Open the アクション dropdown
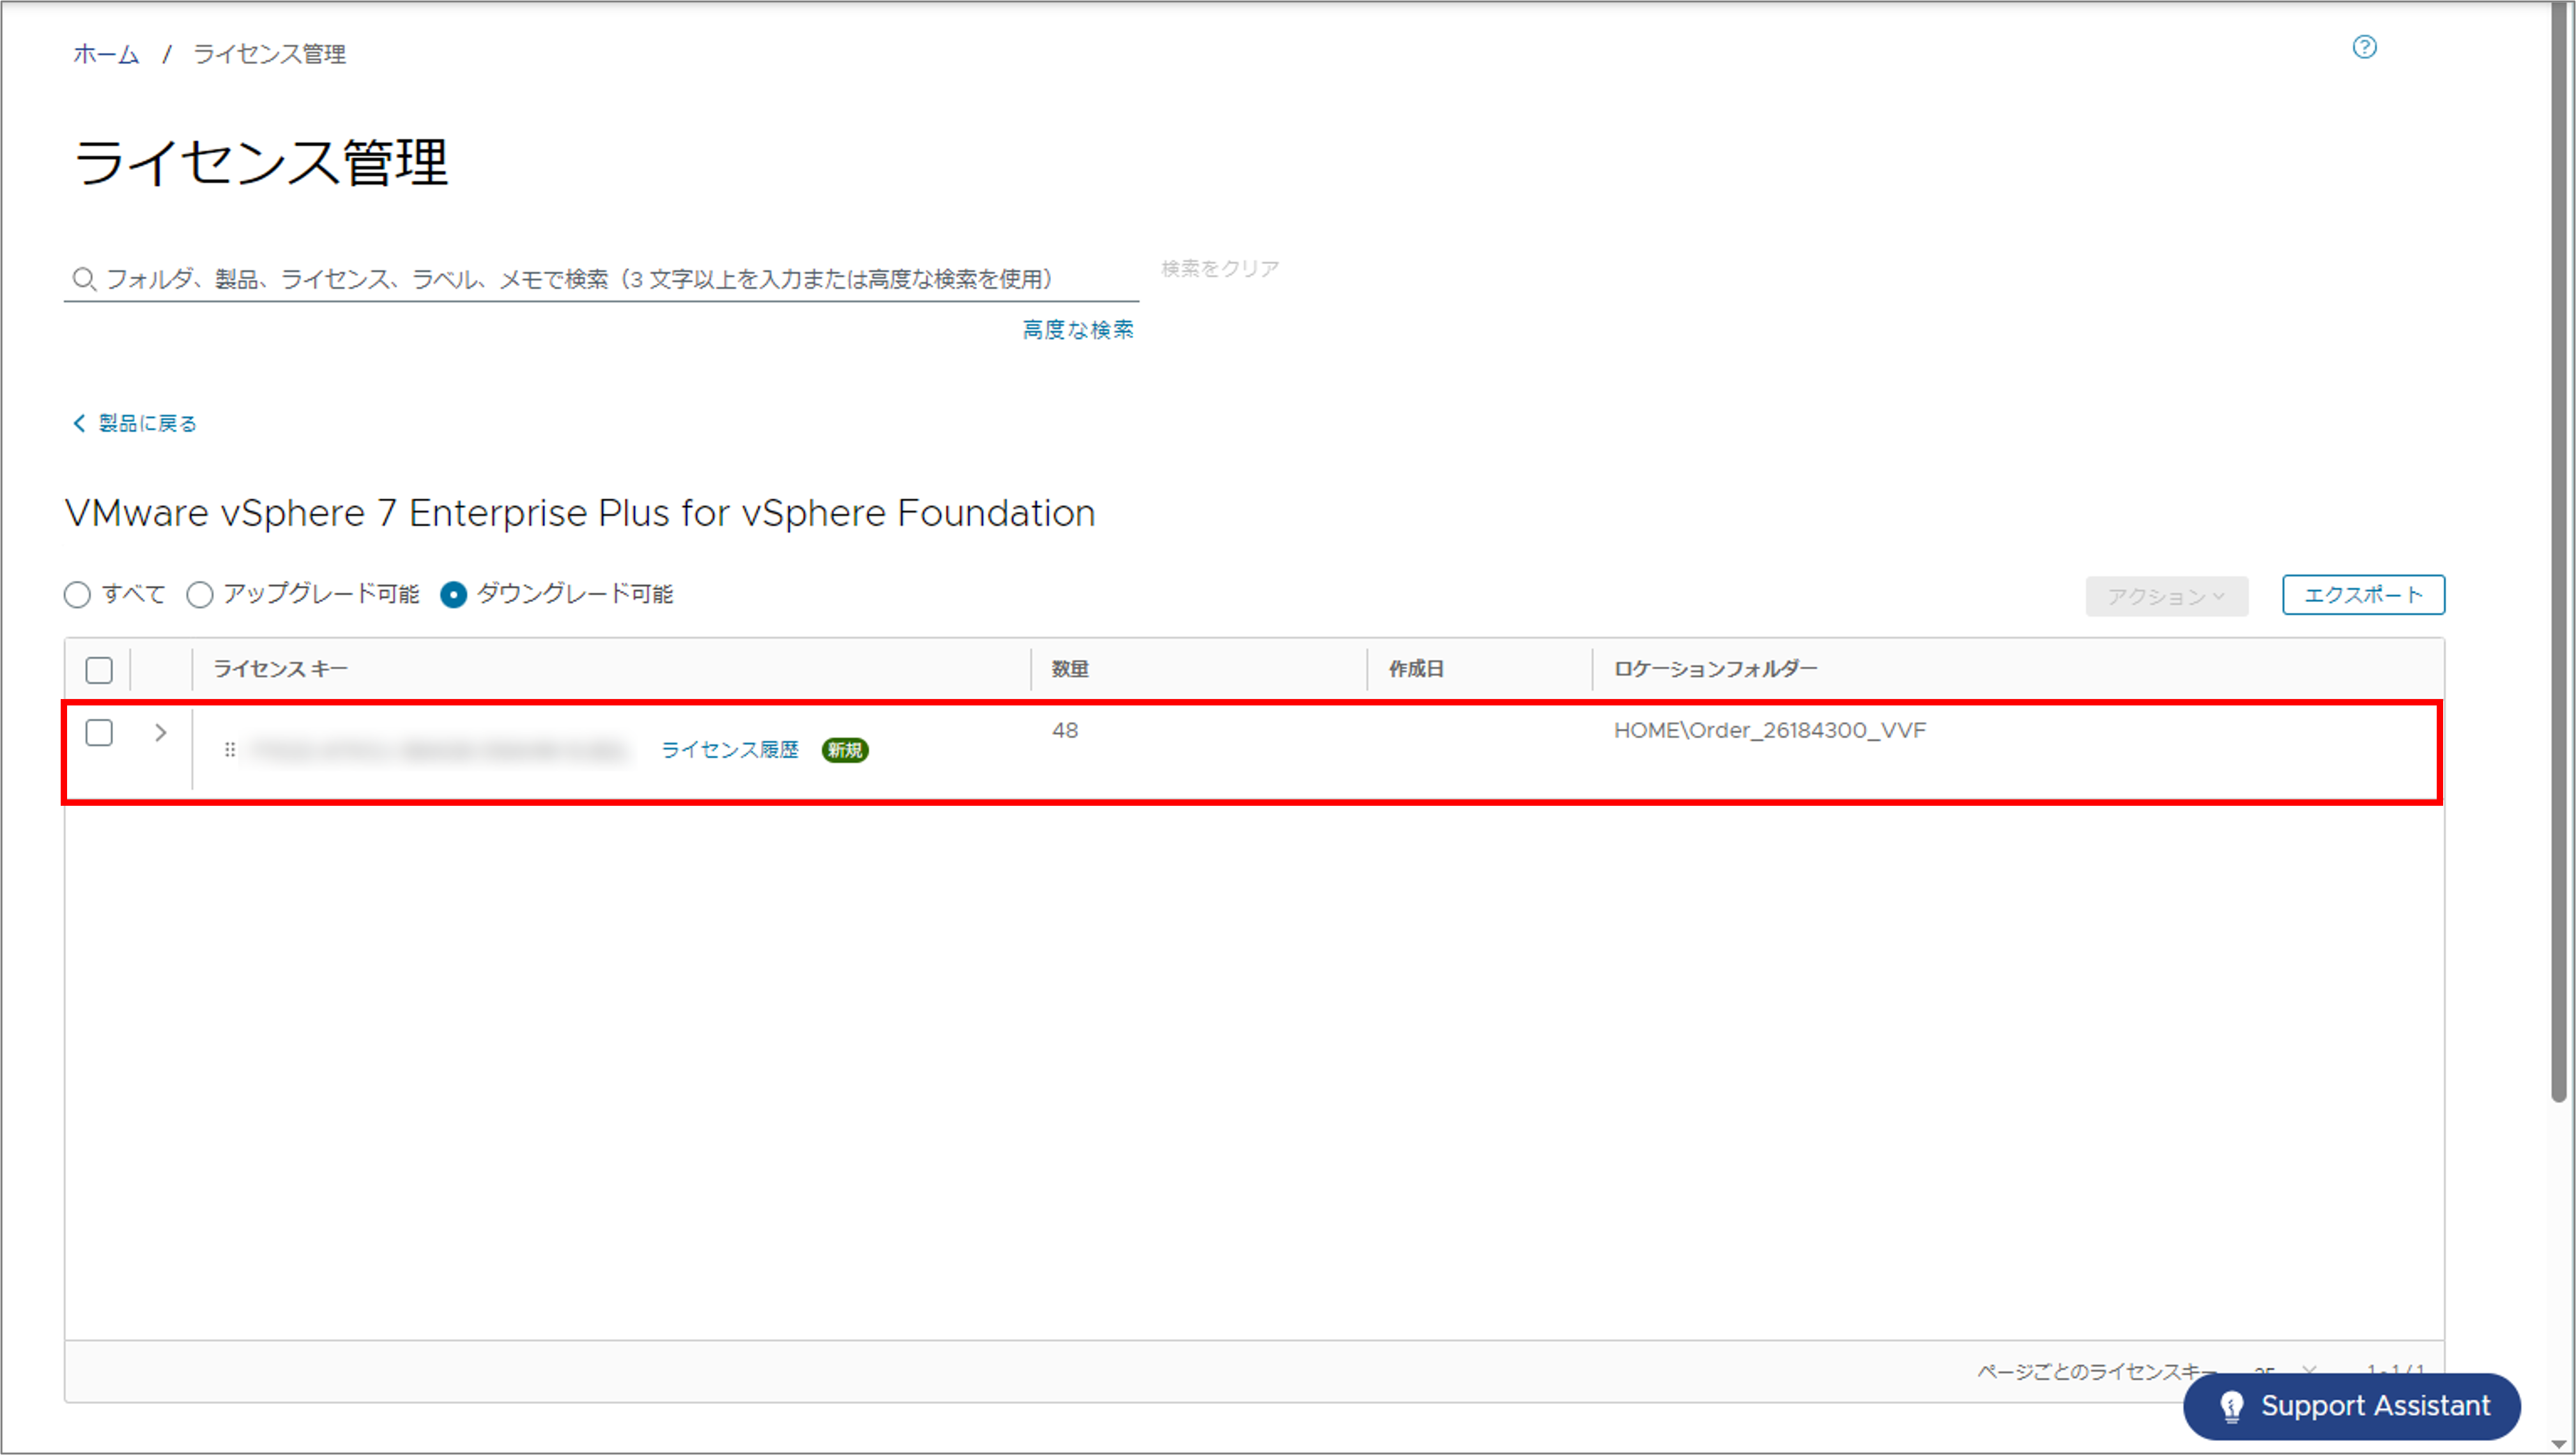The height and width of the screenshot is (1455, 2576). click(2166, 596)
